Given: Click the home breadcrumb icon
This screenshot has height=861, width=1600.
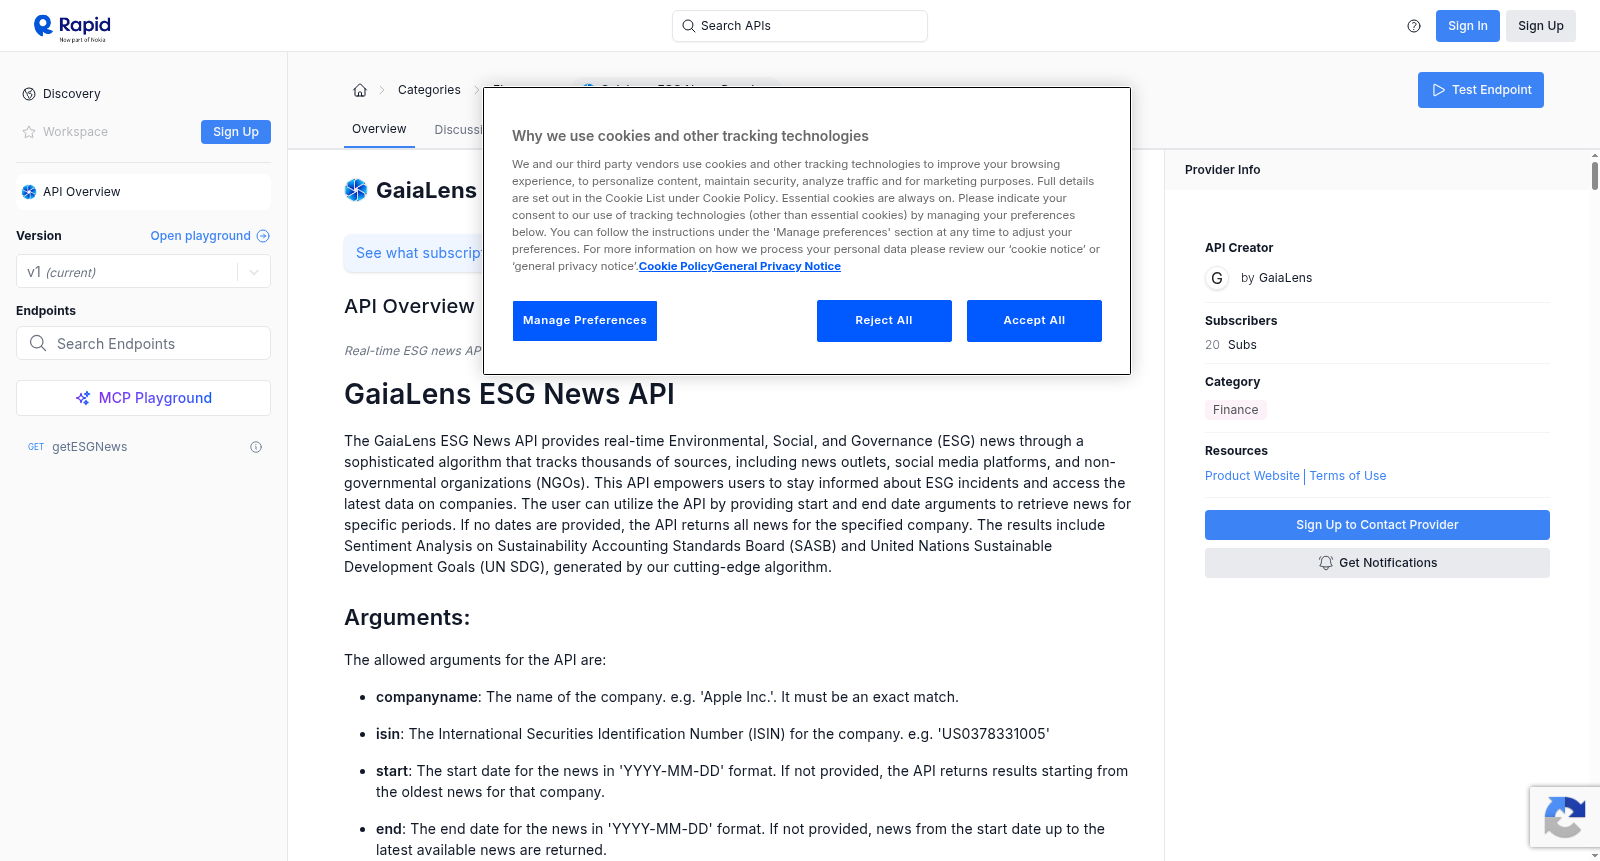Looking at the screenshot, I should (360, 90).
